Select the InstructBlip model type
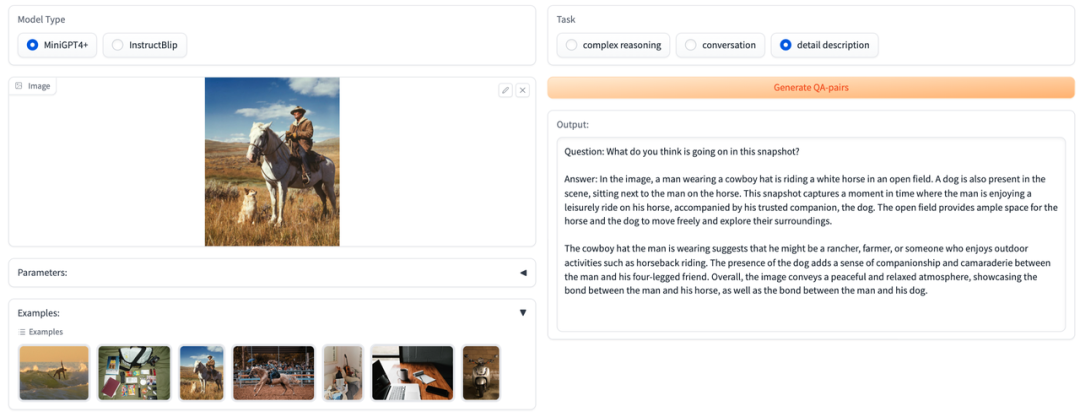The height and width of the screenshot is (417, 1080). pyautogui.click(x=145, y=45)
